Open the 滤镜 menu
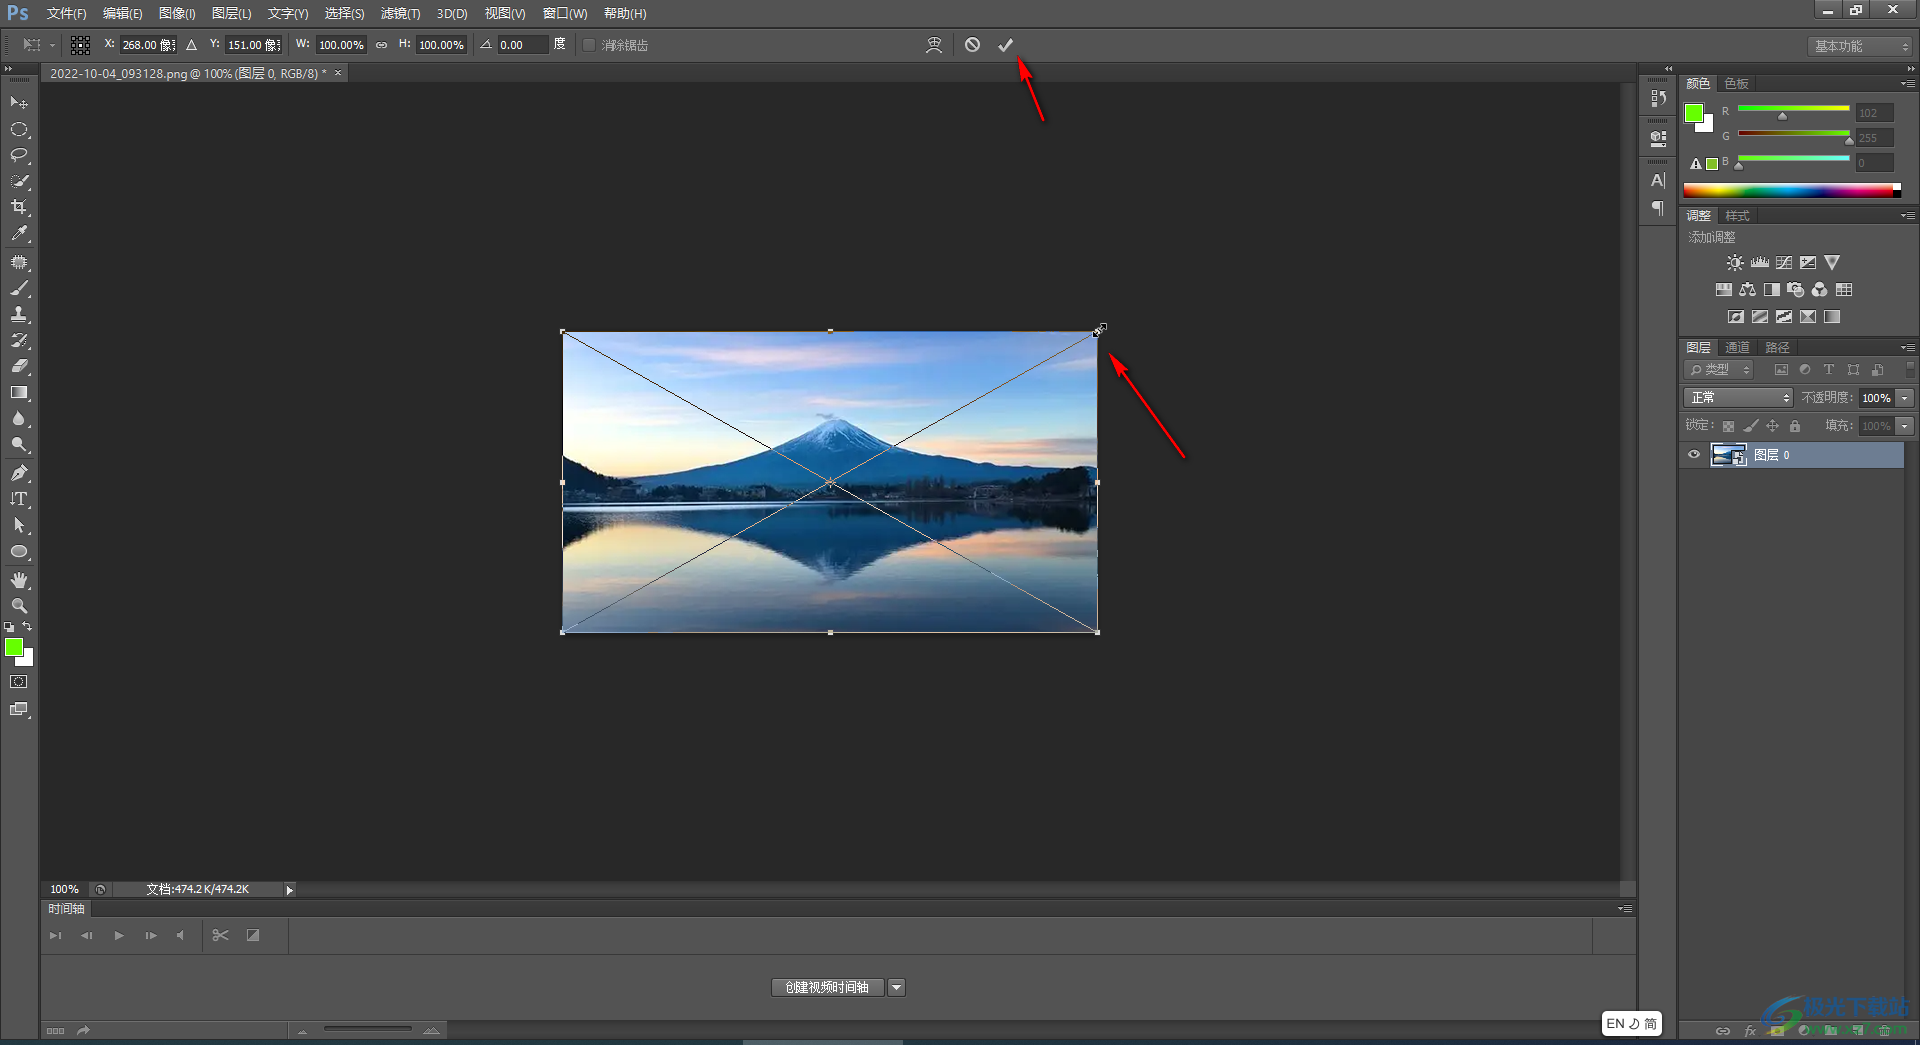This screenshot has height=1045, width=1920. pos(400,14)
